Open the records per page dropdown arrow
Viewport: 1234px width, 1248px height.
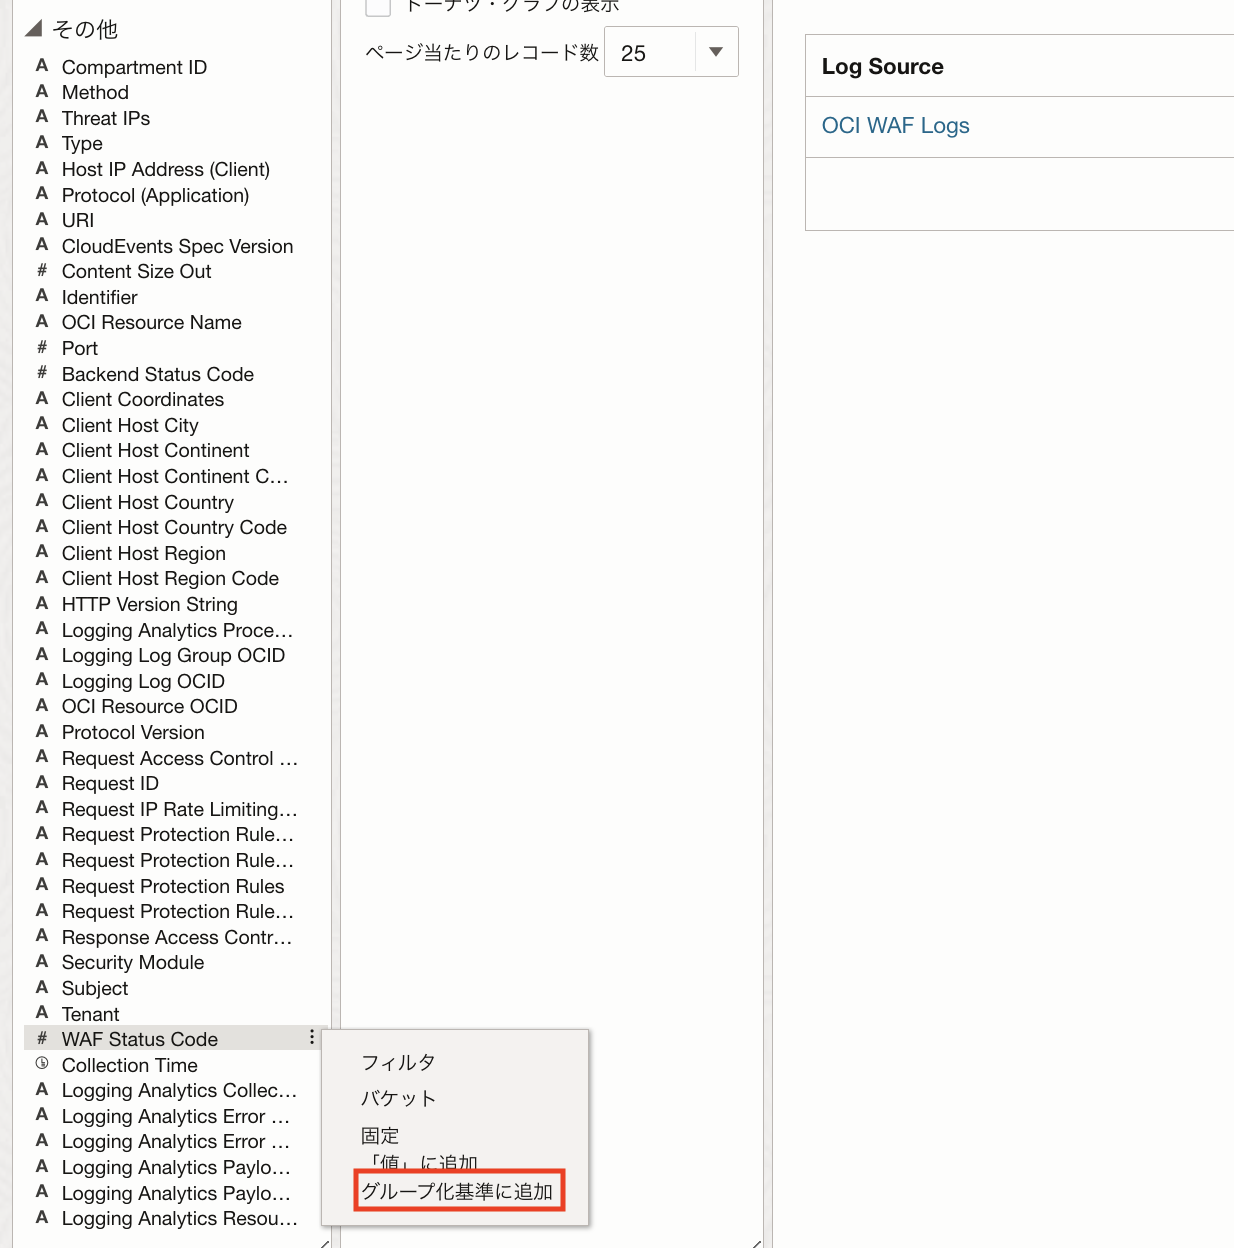point(716,52)
